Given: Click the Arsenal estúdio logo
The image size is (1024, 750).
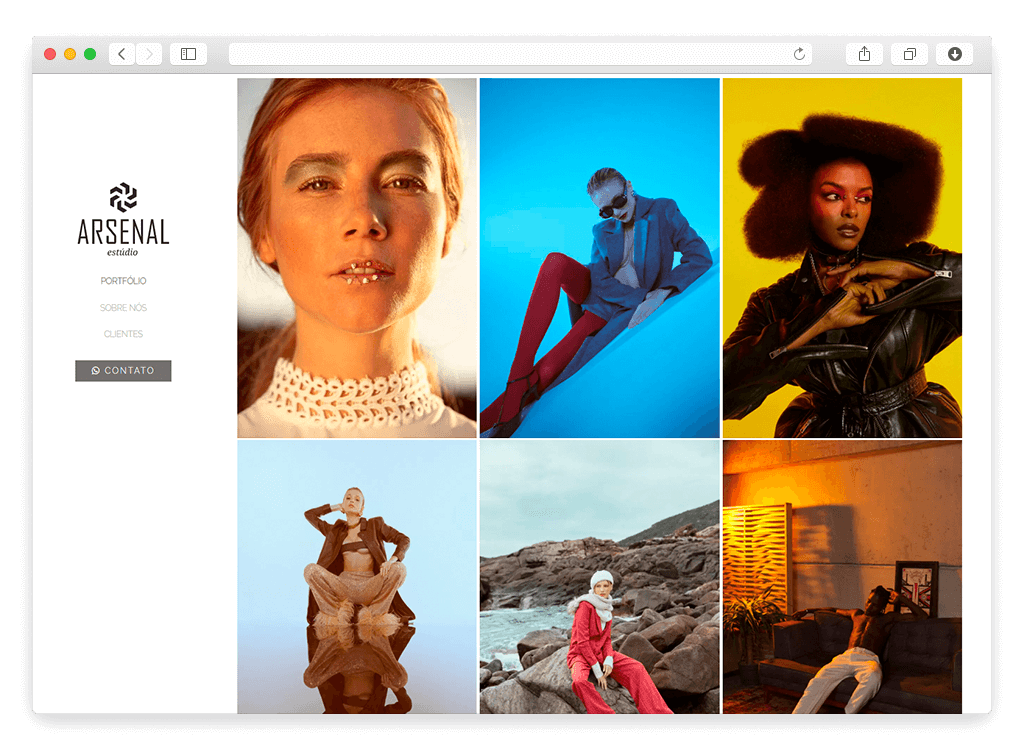Looking at the screenshot, I should click(x=123, y=220).
